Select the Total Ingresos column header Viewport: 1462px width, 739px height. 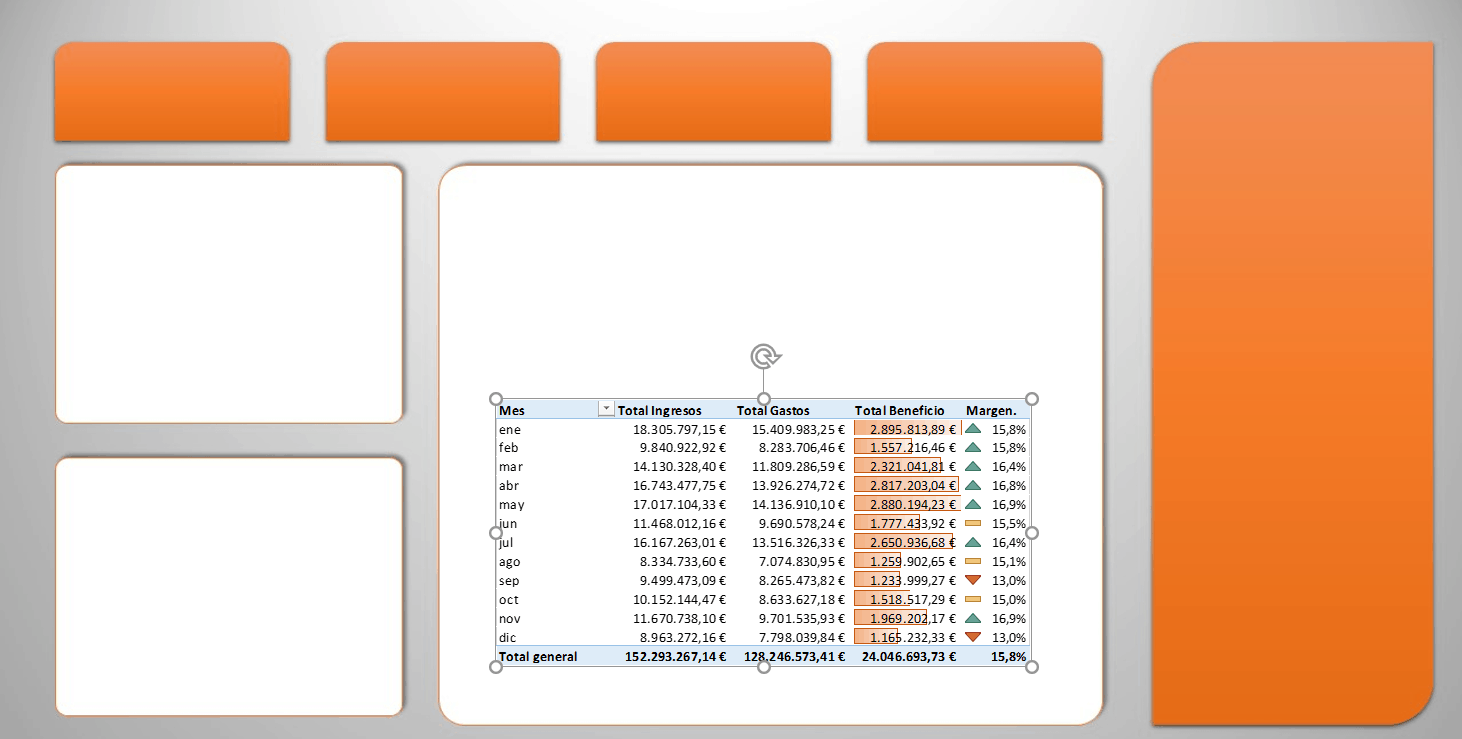[660, 410]
